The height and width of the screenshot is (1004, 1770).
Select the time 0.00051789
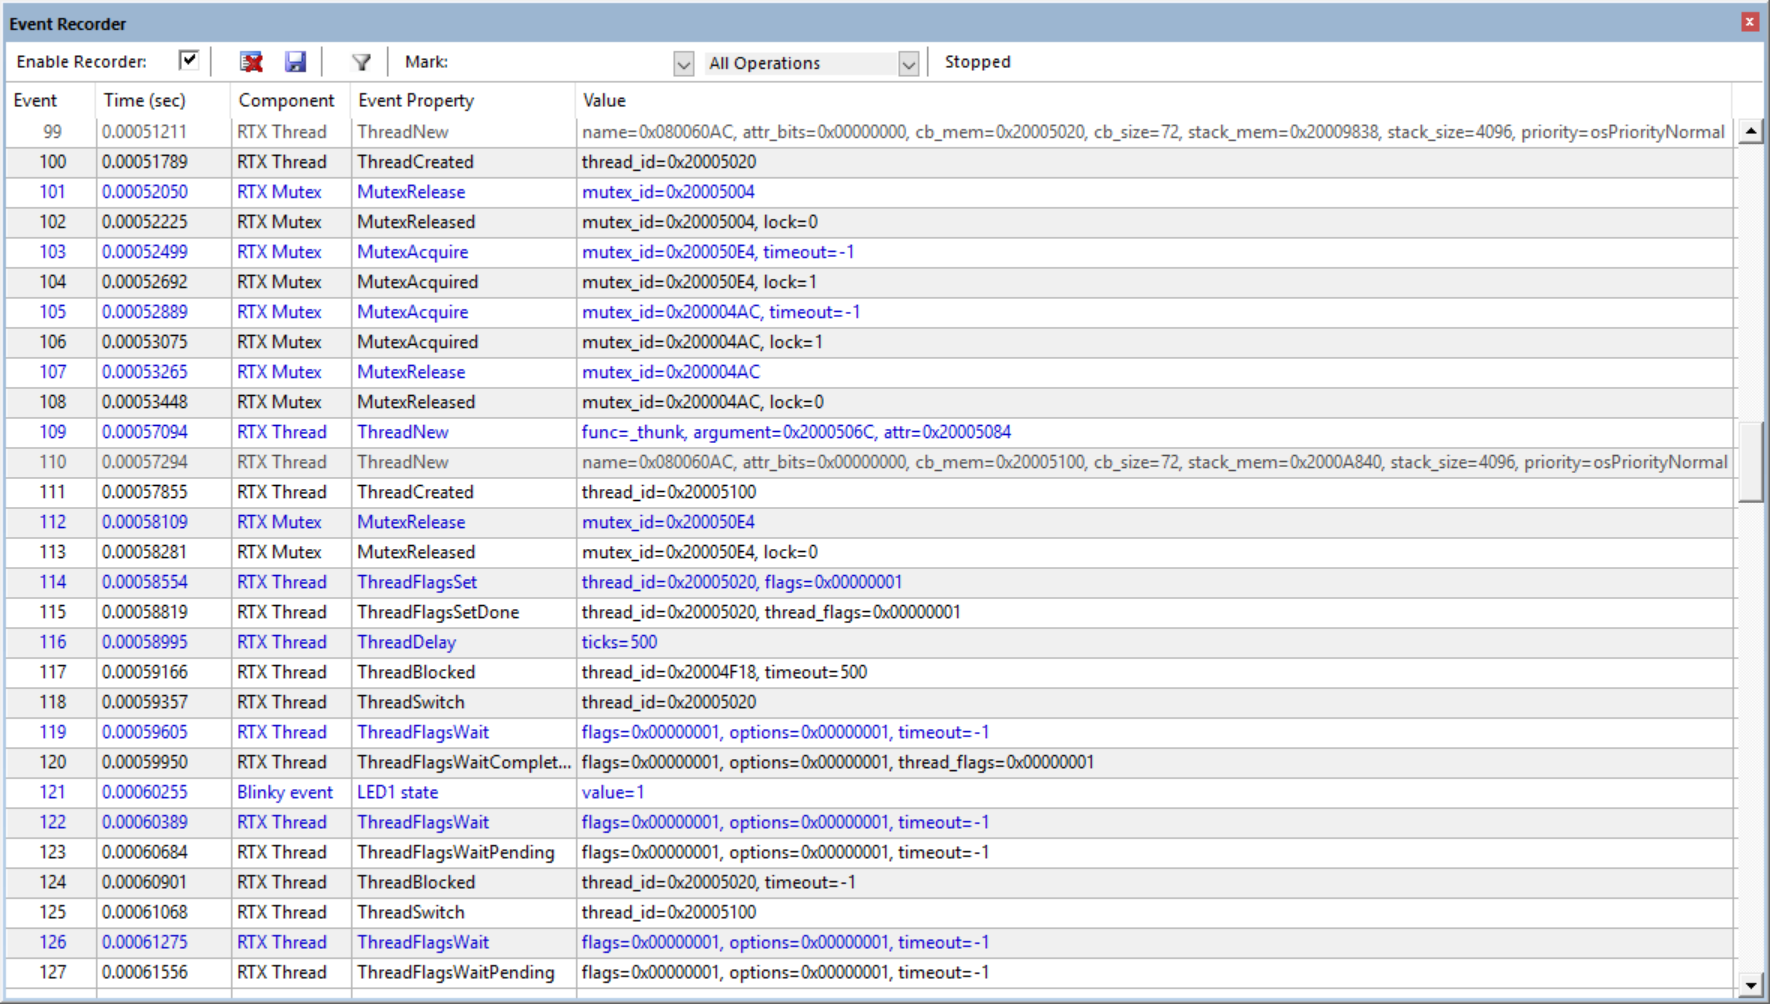pyautogui.click(x=145, y=162)
